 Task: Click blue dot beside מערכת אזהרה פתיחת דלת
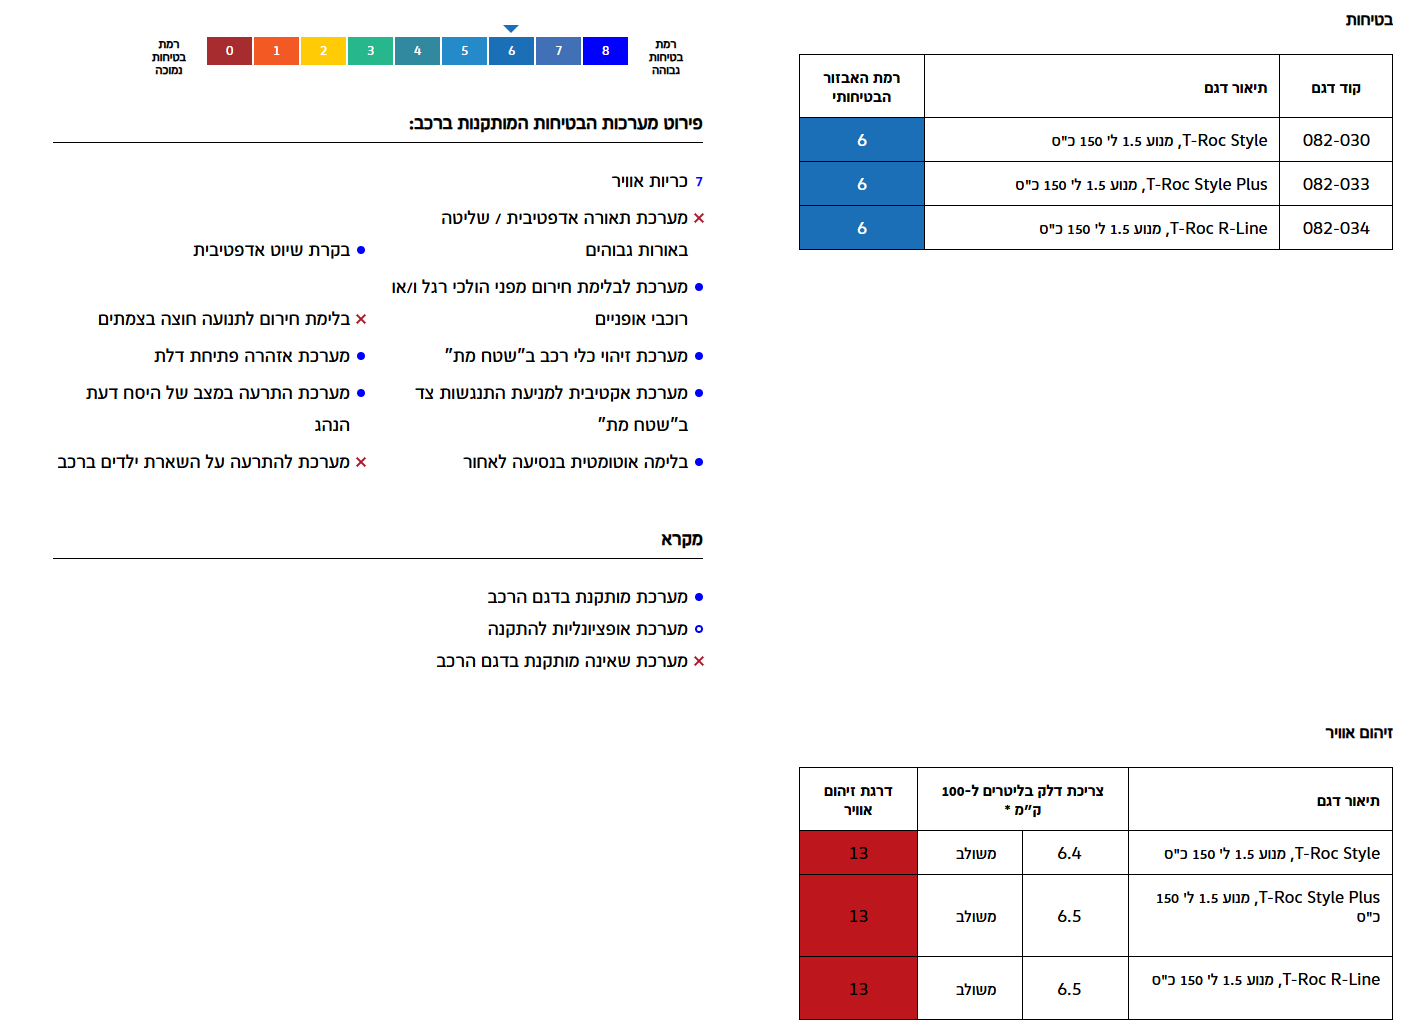361,356
